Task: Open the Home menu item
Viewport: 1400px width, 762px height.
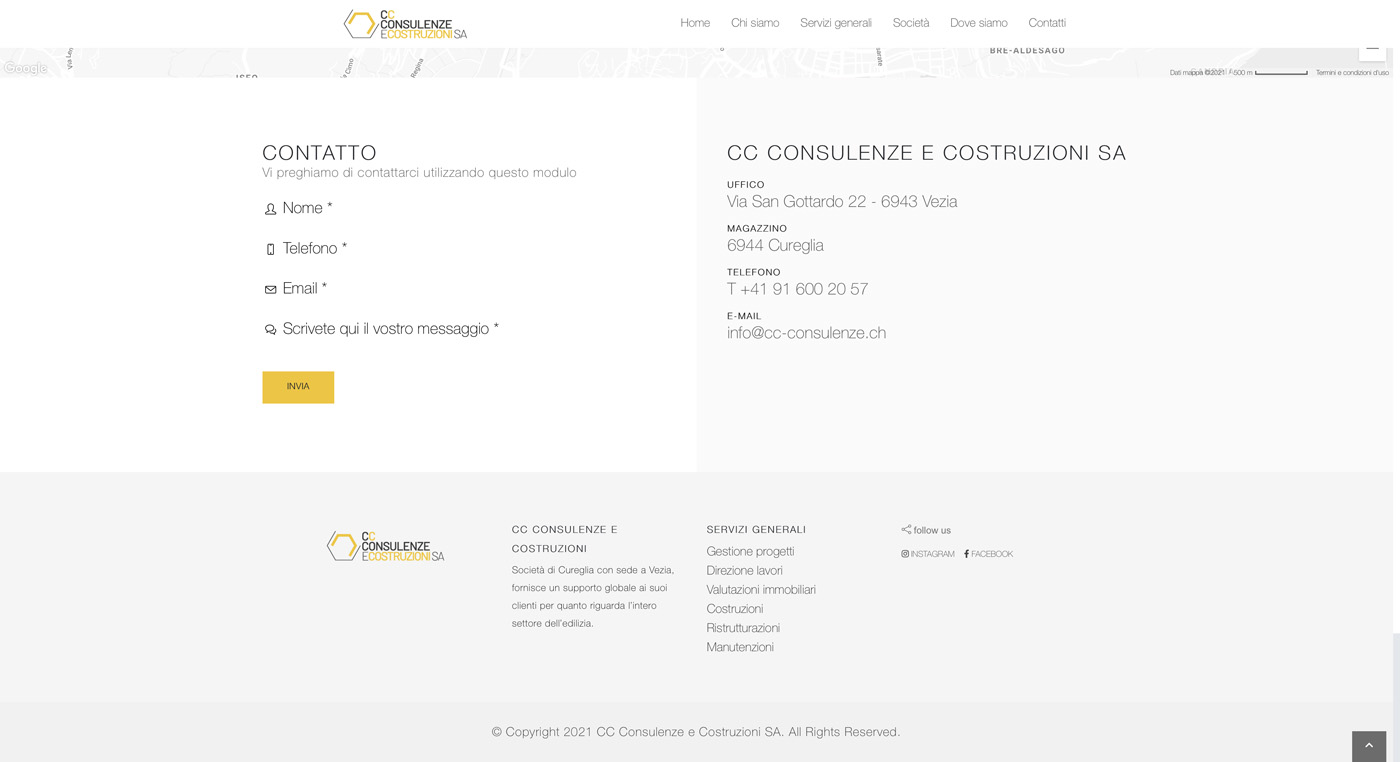Action: (695, 23)
